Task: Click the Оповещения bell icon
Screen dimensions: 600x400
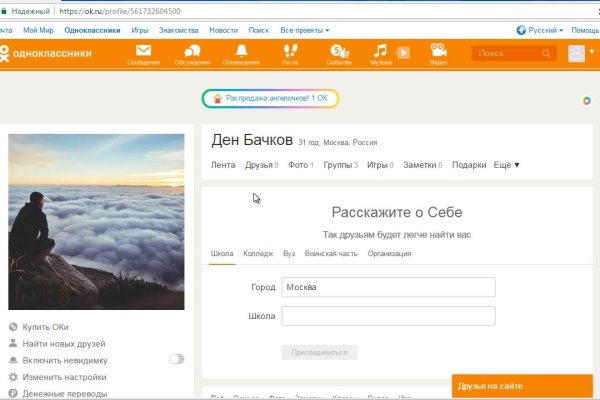Action: pyautogui.click(x=242, y=52)
